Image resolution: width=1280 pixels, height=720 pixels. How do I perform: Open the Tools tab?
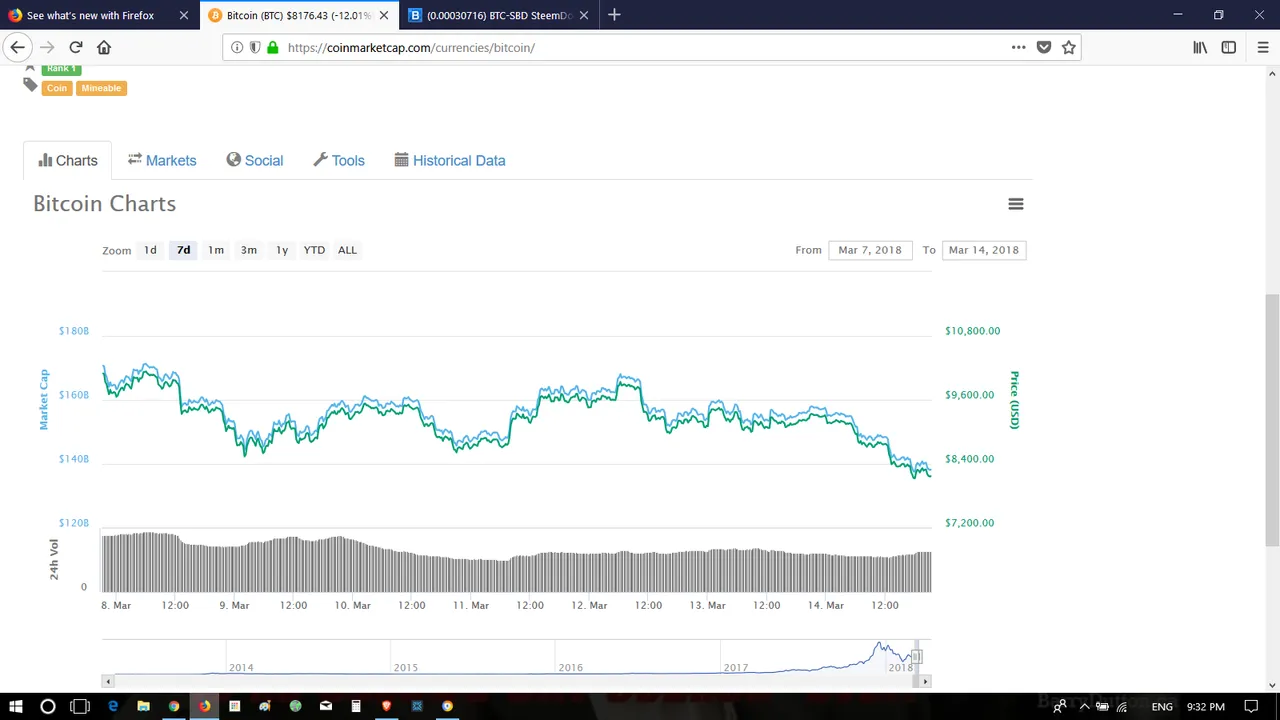(339, 160)
